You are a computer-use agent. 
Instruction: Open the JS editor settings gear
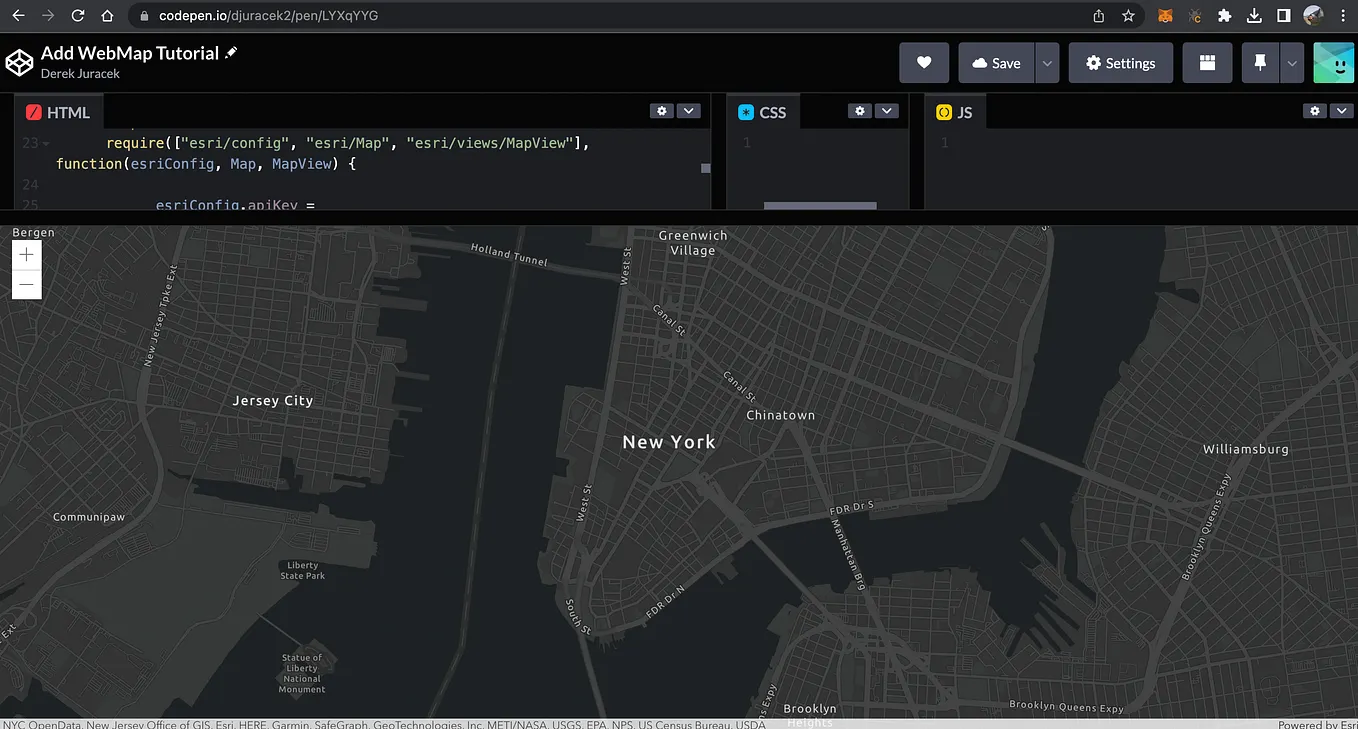[1314, 110]
